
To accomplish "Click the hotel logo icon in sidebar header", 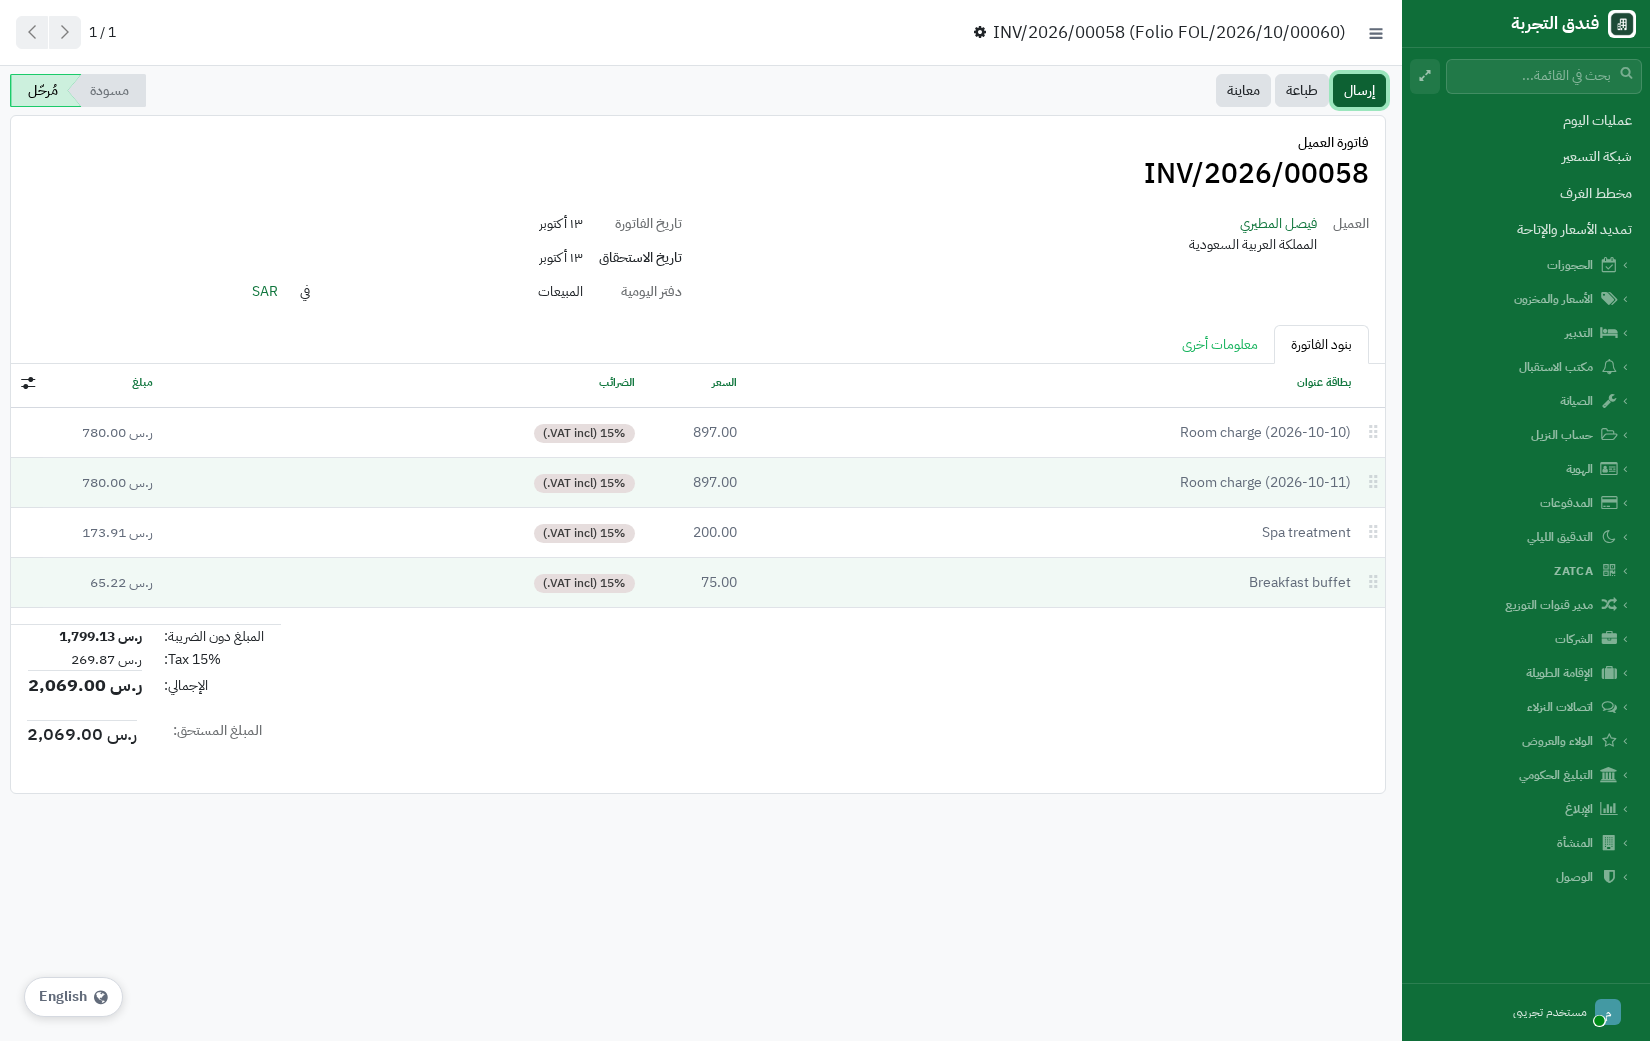I will [x=1622, y=24].
